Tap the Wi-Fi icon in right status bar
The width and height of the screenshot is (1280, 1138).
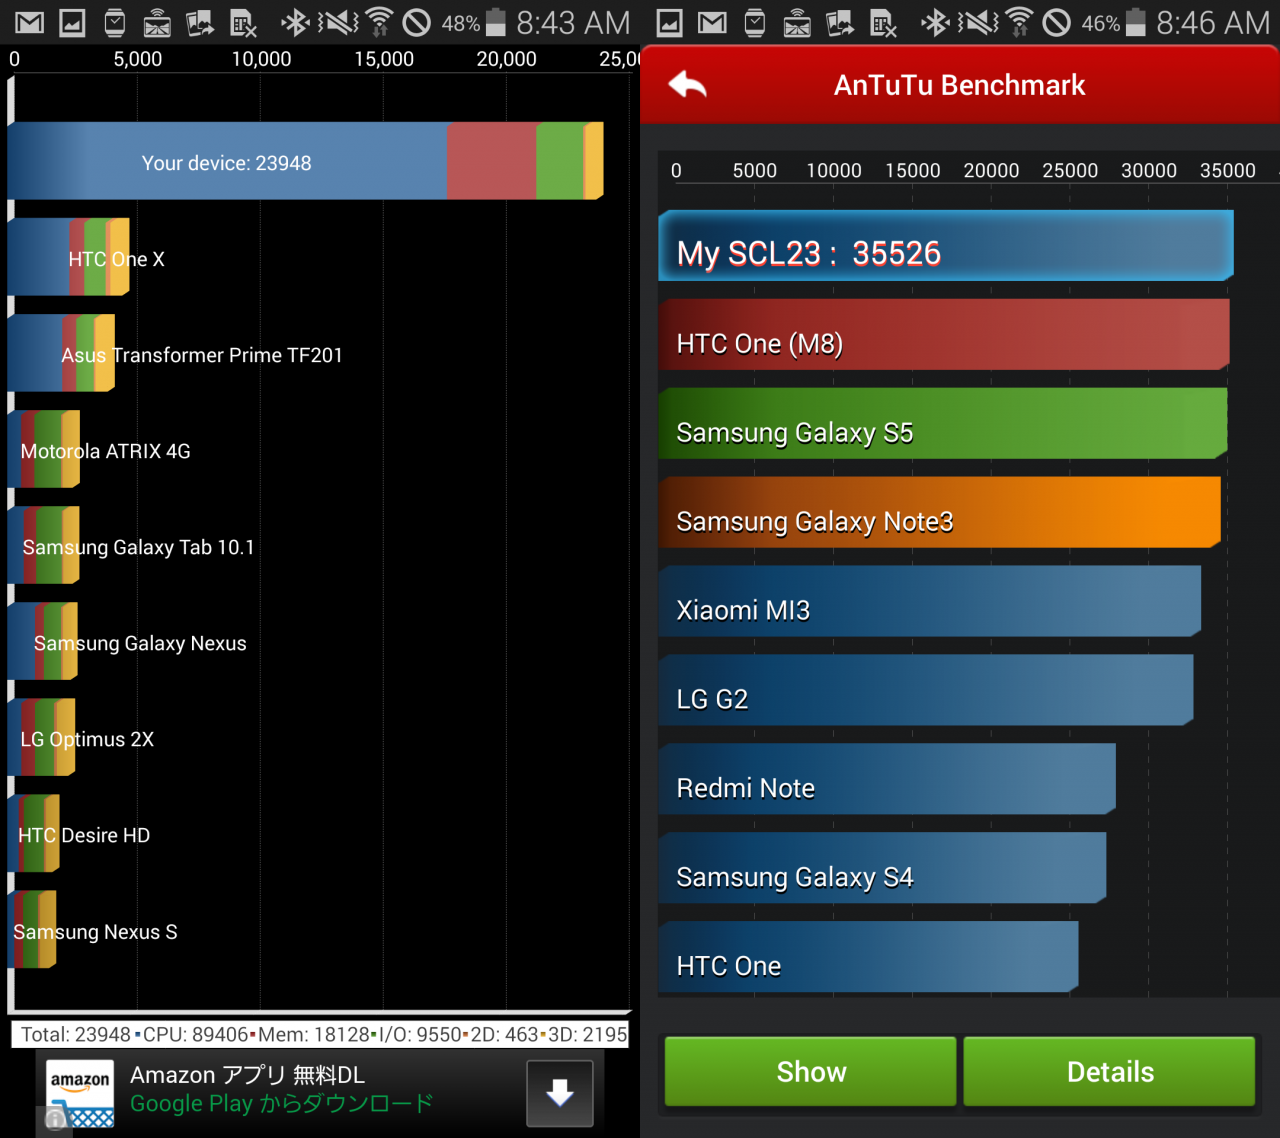pyautogui.click(x=1019, y=22)
